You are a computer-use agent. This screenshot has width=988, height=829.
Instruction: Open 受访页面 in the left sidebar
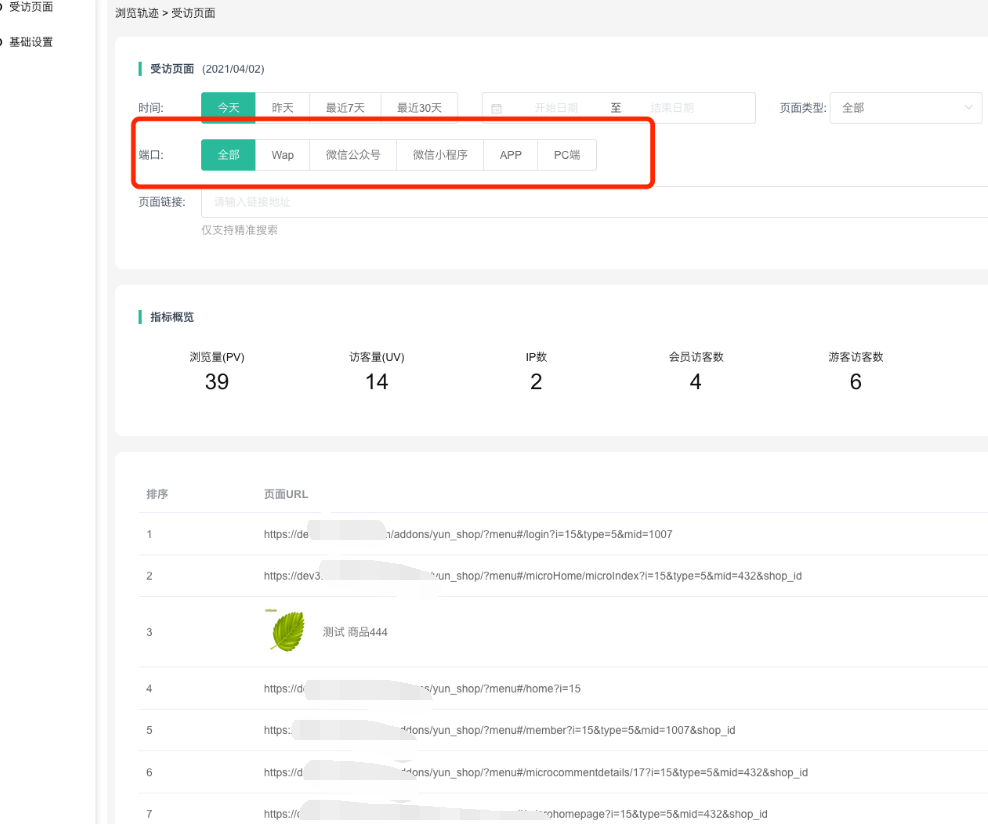30,8
